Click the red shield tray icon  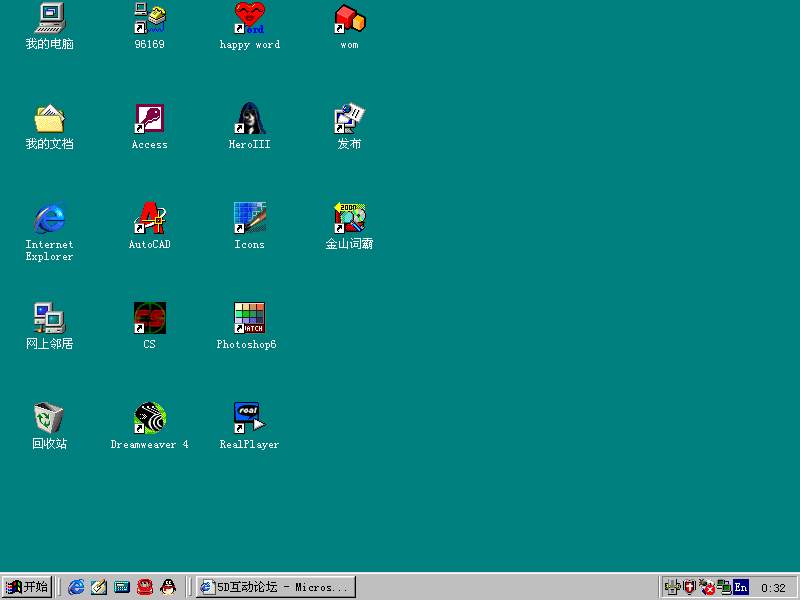pyautogui.click(x=689, y=588)
